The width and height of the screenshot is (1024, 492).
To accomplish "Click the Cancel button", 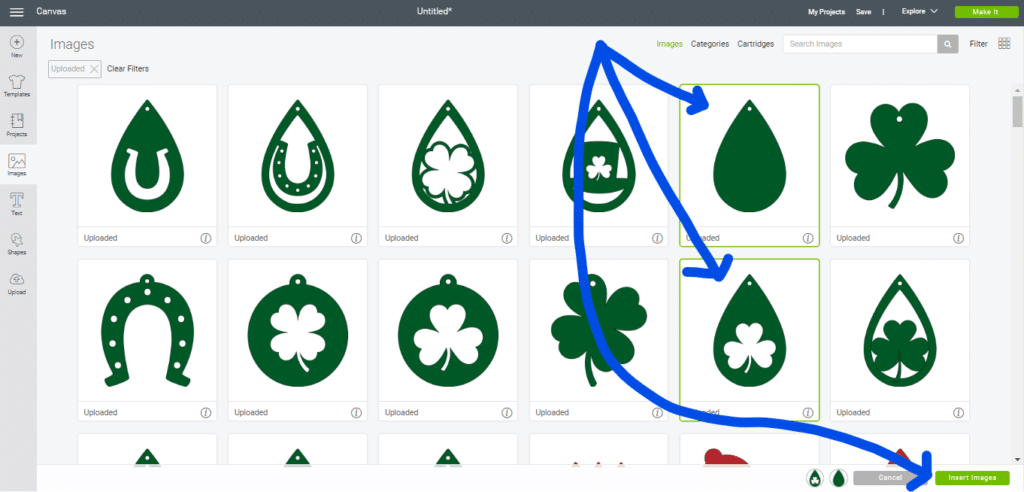I will click(890, 478).
